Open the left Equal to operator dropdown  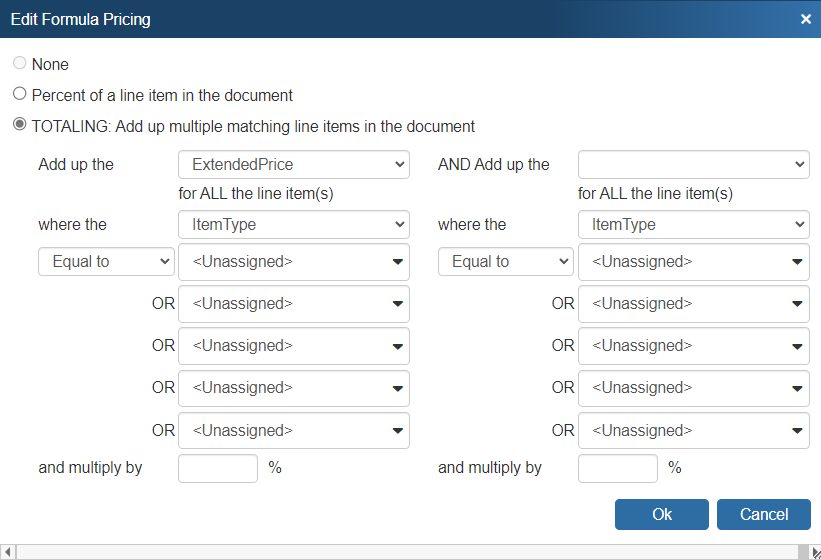tap(106, 262)
